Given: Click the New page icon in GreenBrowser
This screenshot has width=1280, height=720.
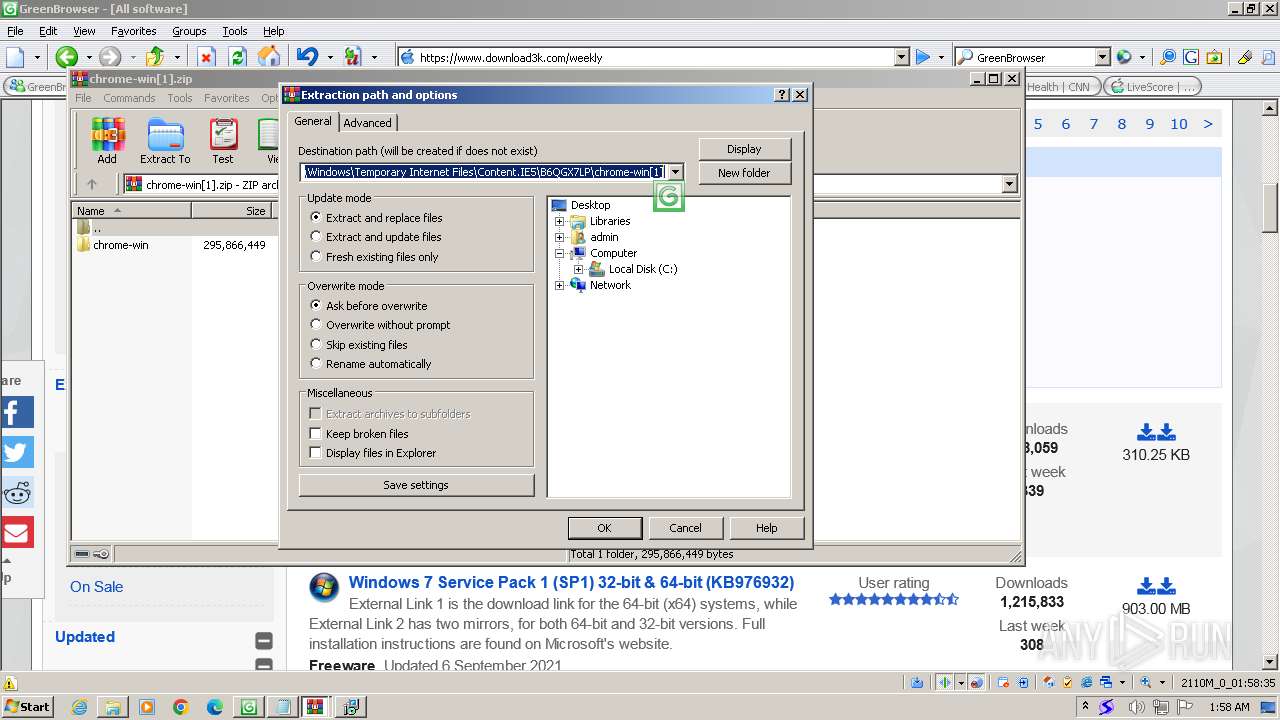Looking at the screenshot, I should point(15,57).
